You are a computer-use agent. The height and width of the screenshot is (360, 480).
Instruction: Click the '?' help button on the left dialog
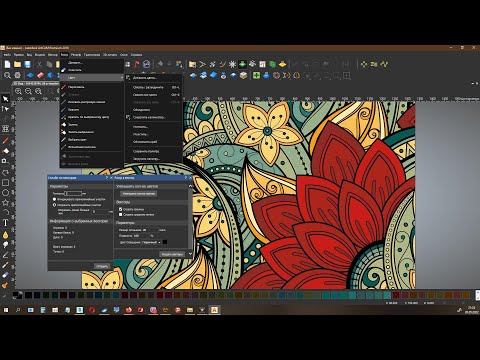pyautogui.click(x=107, y=178)
